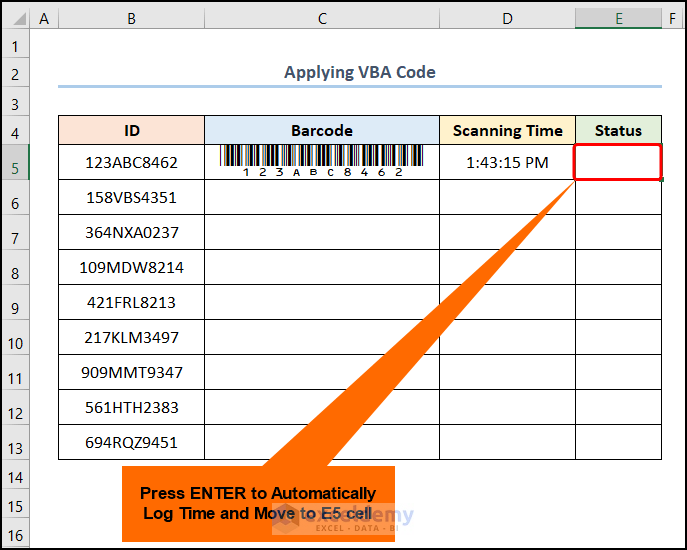Select column C header

tap(322, 19)
